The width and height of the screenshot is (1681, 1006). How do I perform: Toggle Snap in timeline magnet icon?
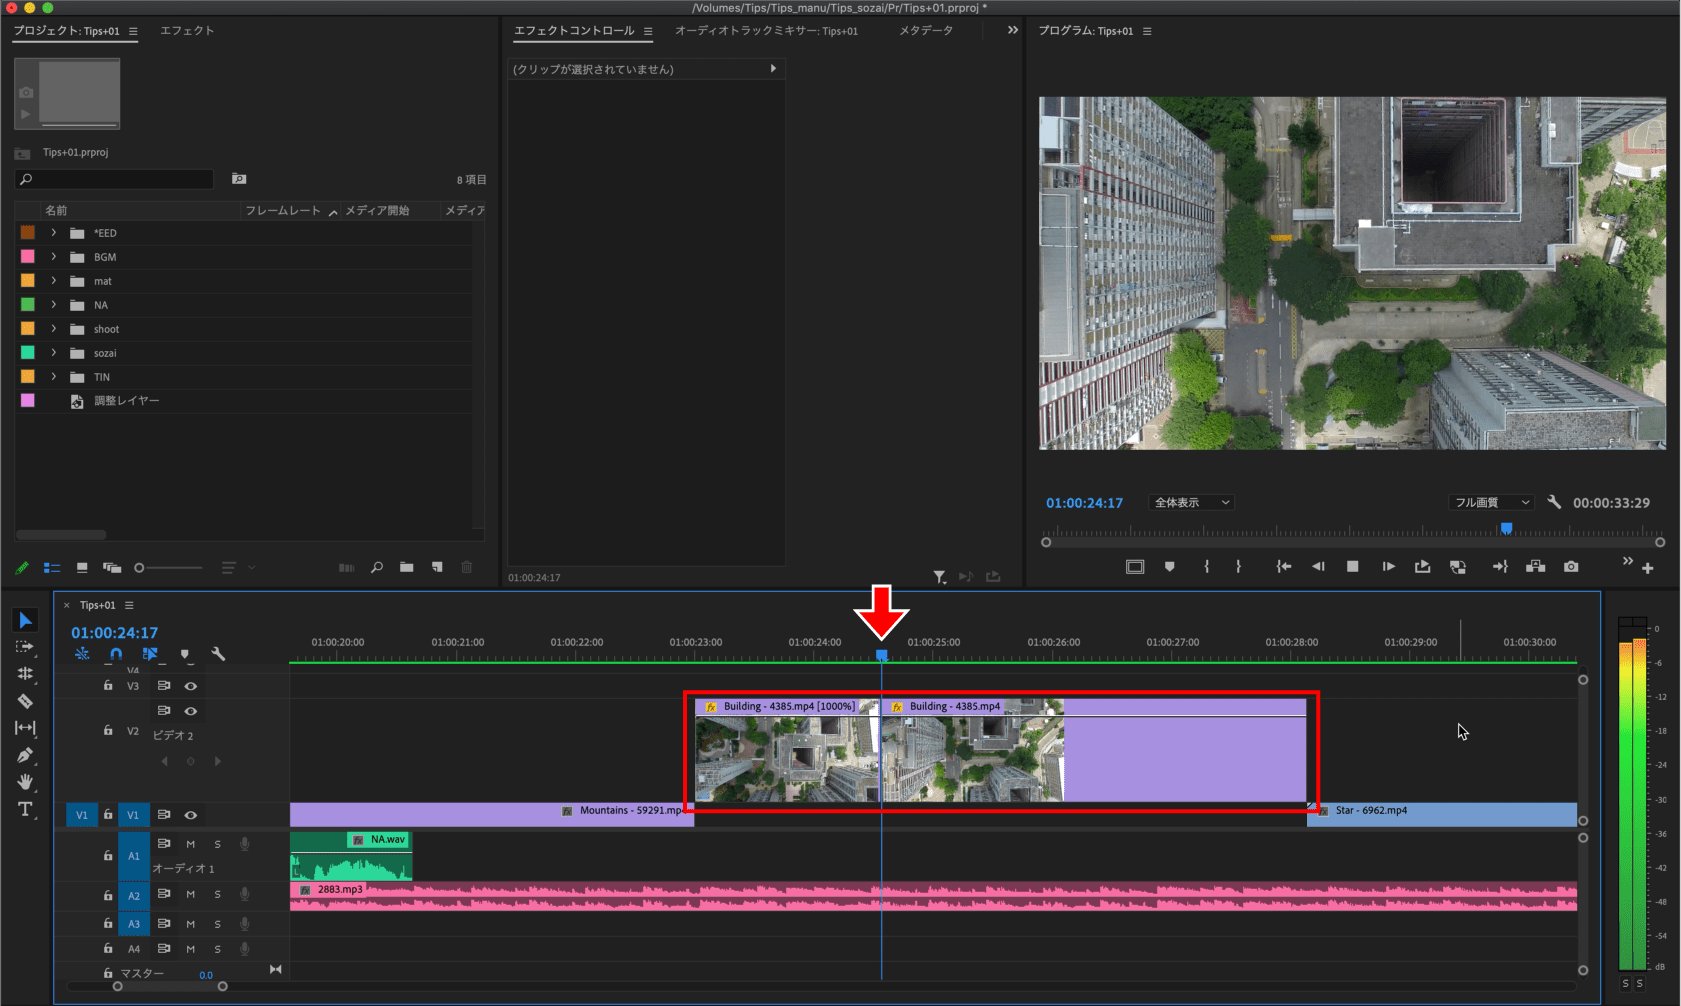click(116, 654)
